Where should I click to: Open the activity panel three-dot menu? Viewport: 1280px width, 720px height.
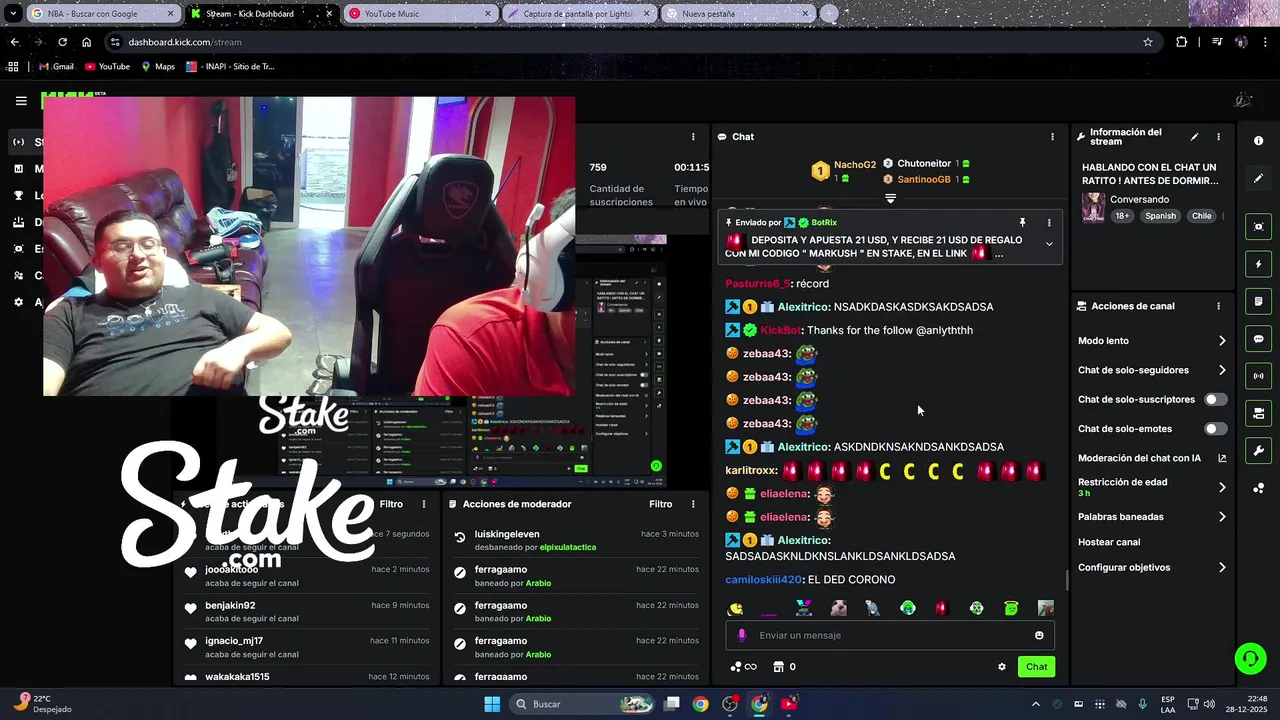pyautogui.click(x=424, y=504)
